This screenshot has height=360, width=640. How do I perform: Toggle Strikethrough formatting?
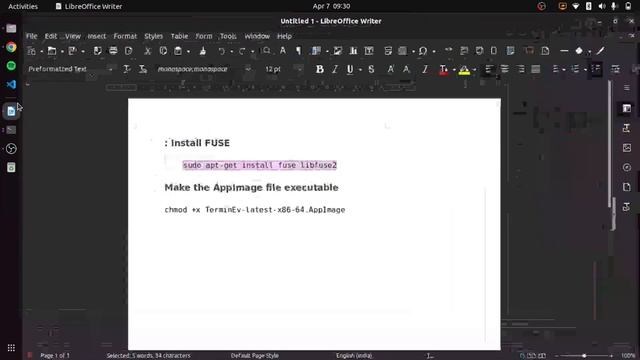point(371,69)
